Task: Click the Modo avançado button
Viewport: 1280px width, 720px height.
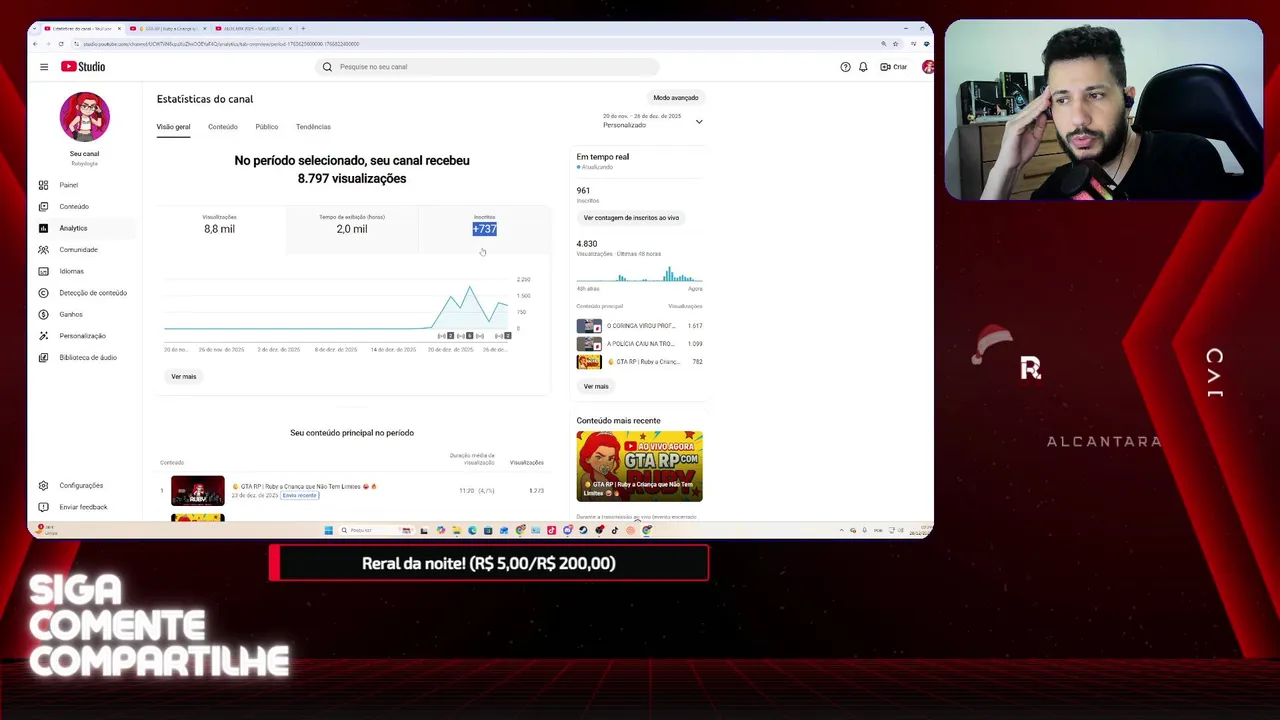Action: [676, 98]
